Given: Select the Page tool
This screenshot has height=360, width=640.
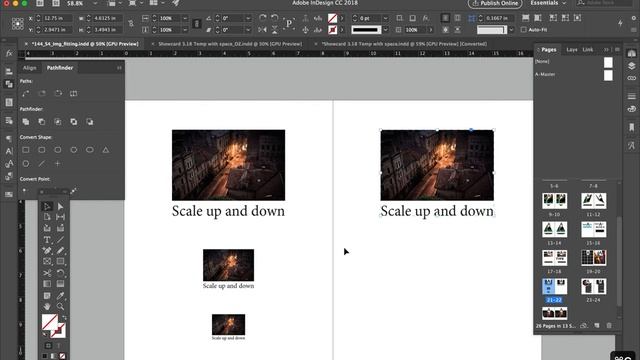Looking at the screenshot, I should click(47, 217).
